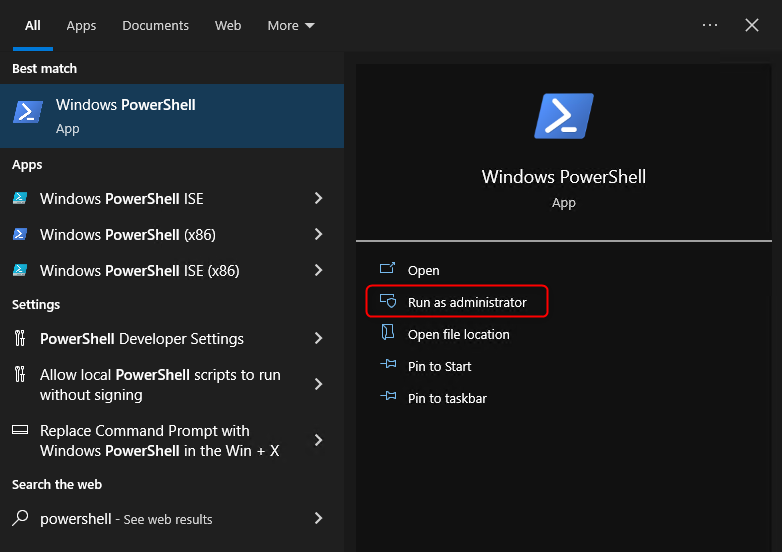Screen dimensions: 782x552
Task: Expand Replace Command Prompt setting chevron
Action: click(318, 440)
